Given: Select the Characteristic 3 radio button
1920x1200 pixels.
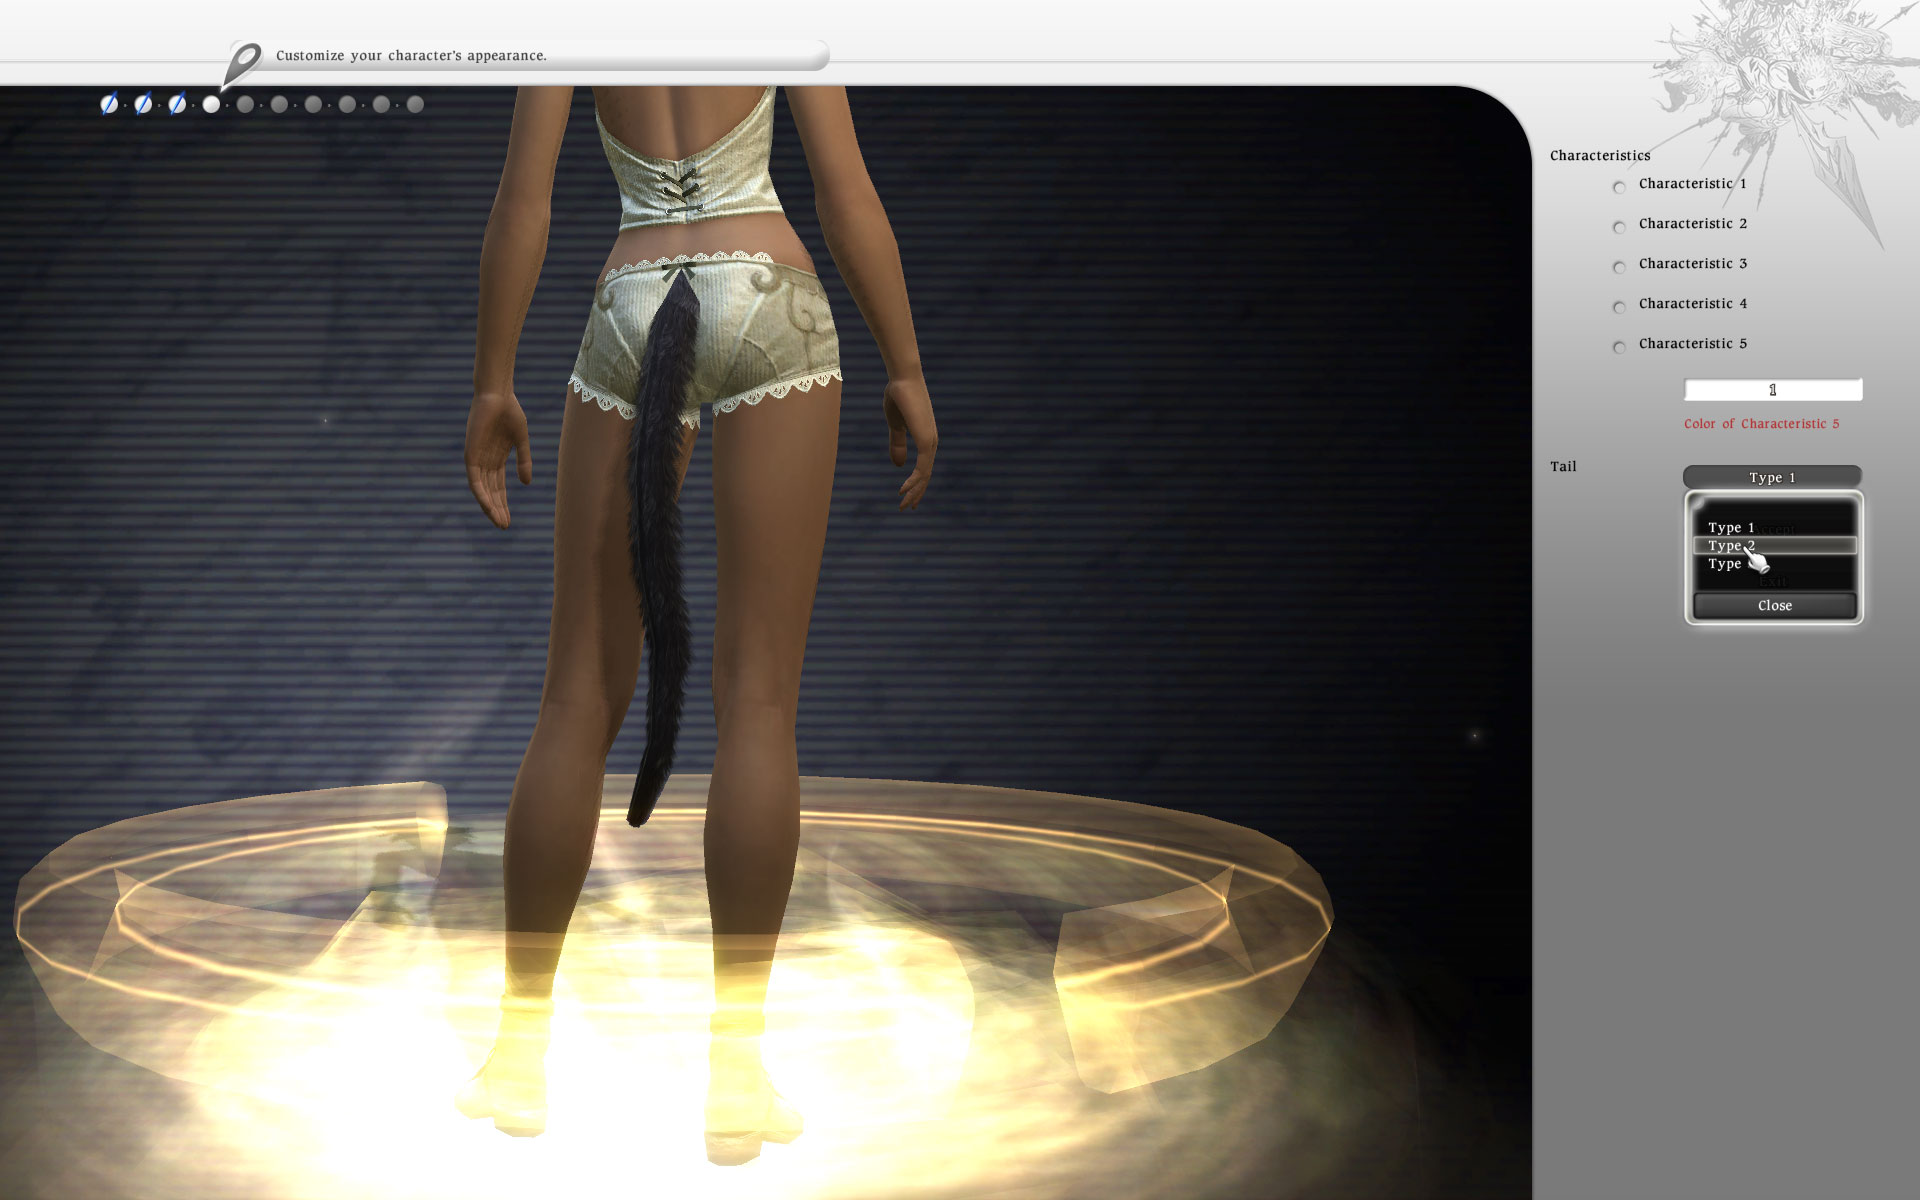Looking at the screenshot, I should pyautogui.click(x=1619, y=267).
